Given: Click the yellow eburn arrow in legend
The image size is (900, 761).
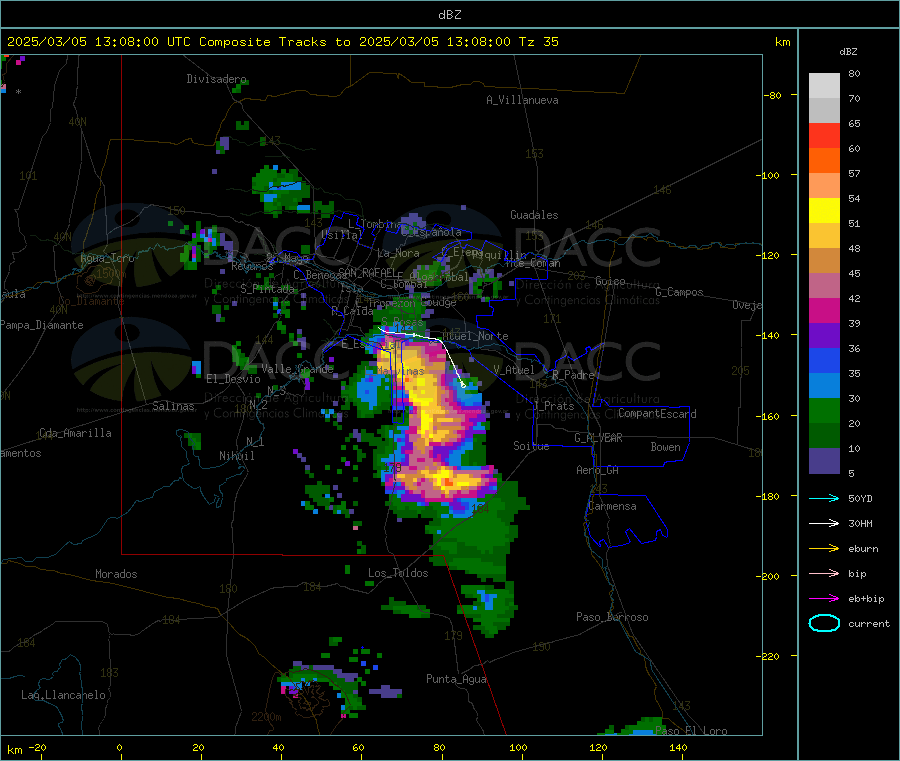Looking at the screenshot, I should (824, 549).
